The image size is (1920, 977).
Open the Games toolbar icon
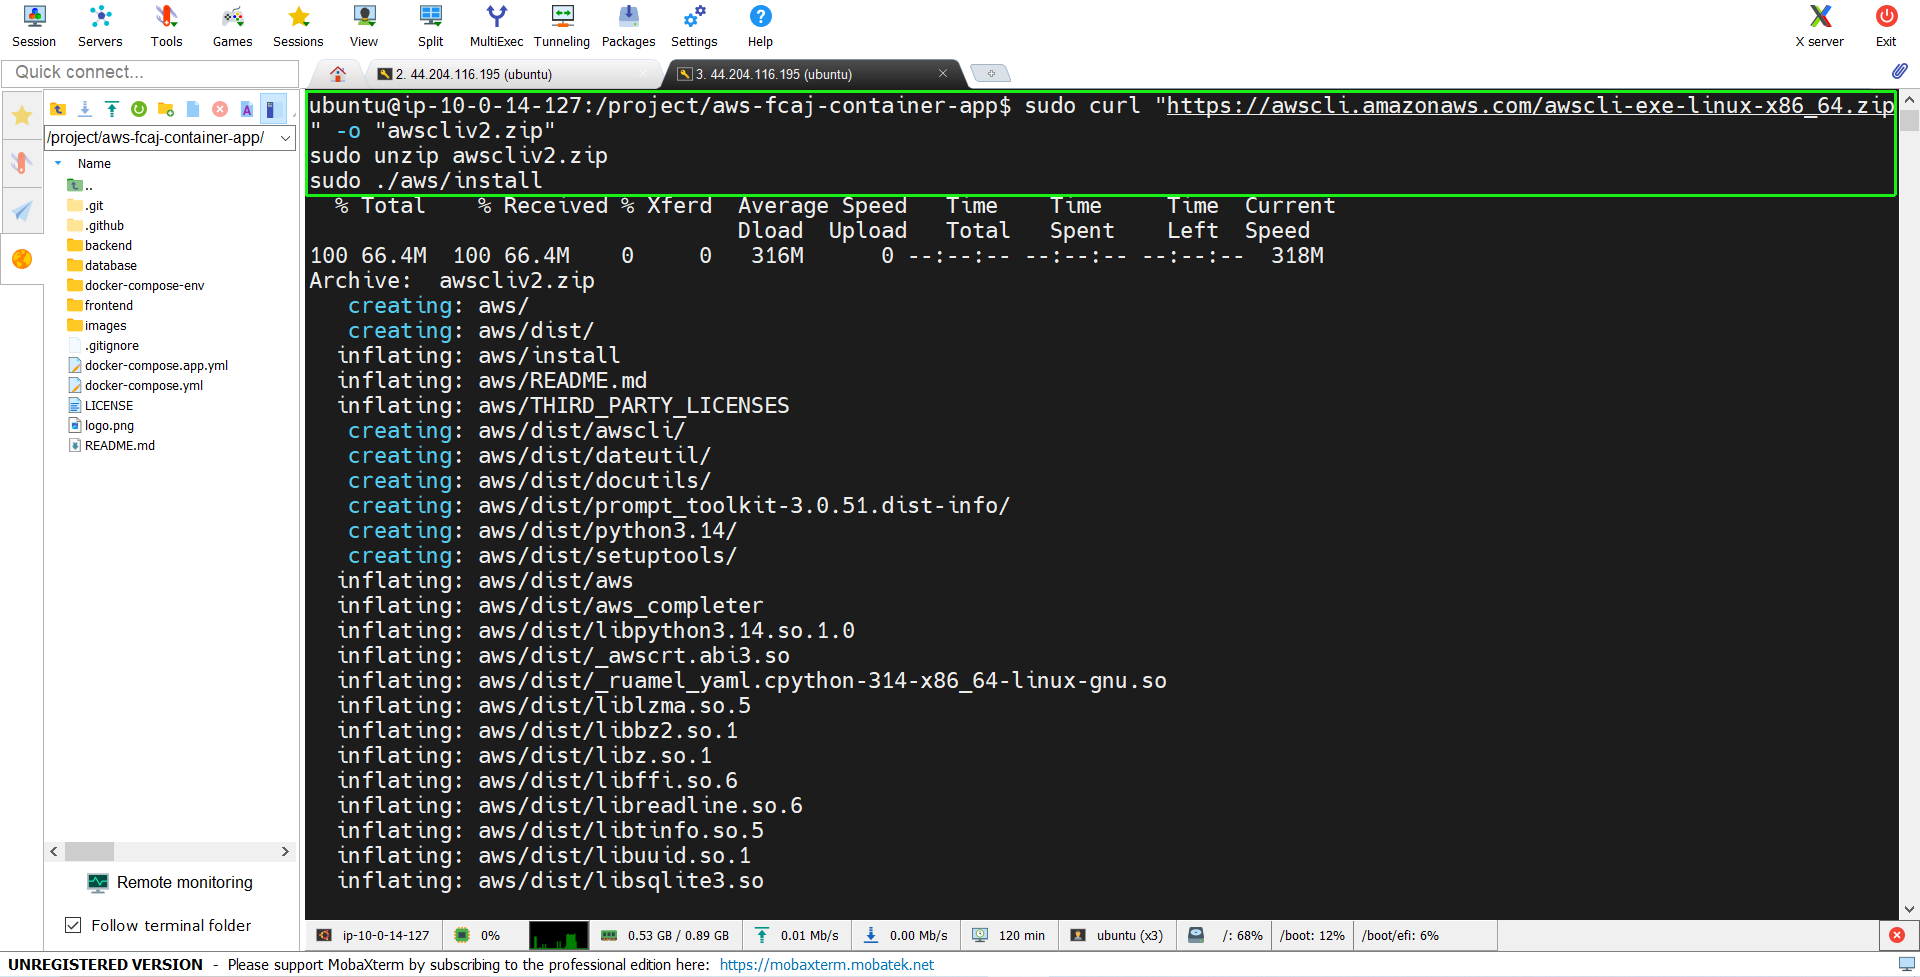point(232,26)
